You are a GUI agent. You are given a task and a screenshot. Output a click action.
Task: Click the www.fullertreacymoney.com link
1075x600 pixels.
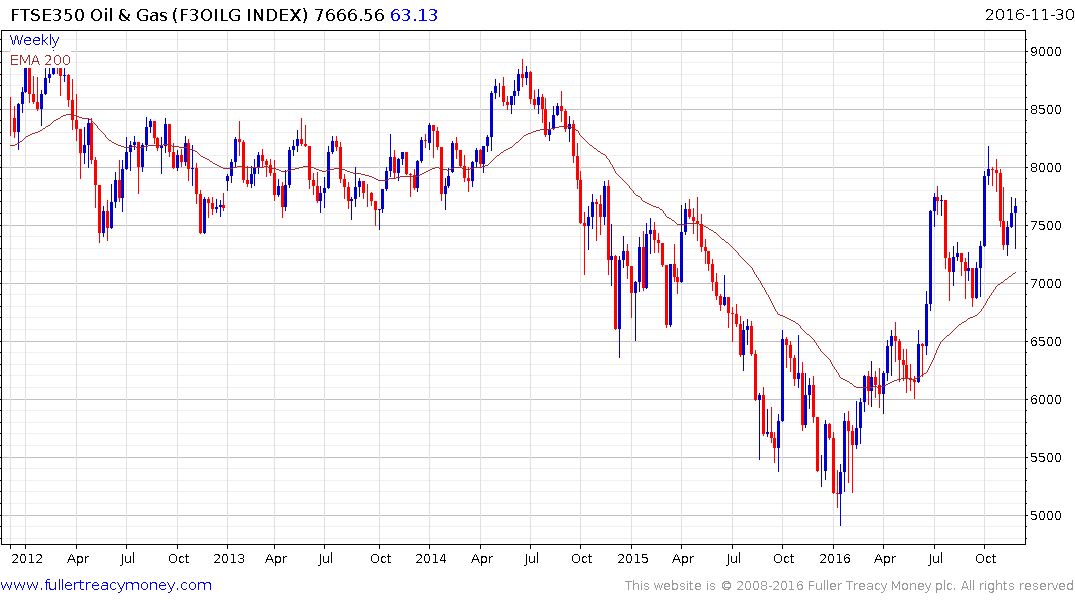click(x=106, y=585)
